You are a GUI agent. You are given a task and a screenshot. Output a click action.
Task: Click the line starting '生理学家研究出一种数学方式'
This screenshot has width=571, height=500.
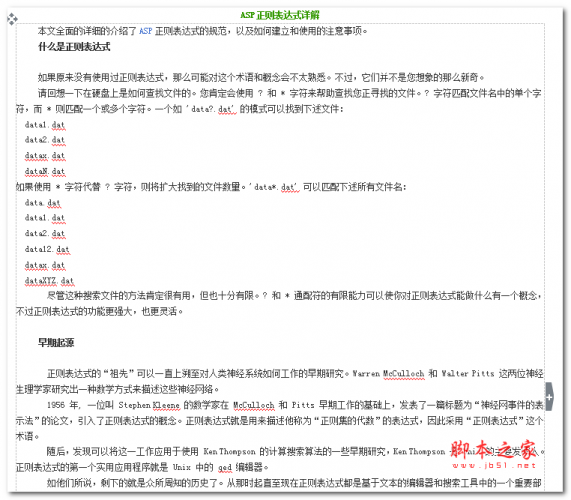click(117, 389)
